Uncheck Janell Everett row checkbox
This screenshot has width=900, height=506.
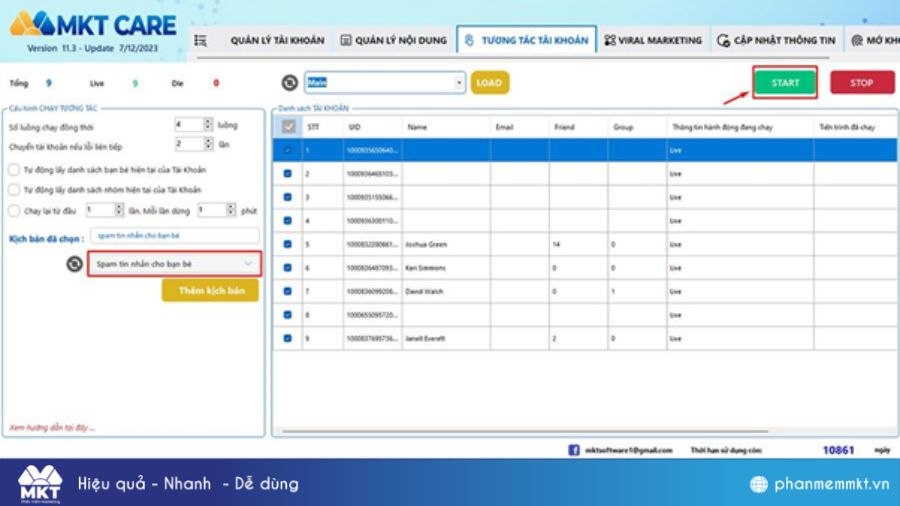tap(288, 338)
